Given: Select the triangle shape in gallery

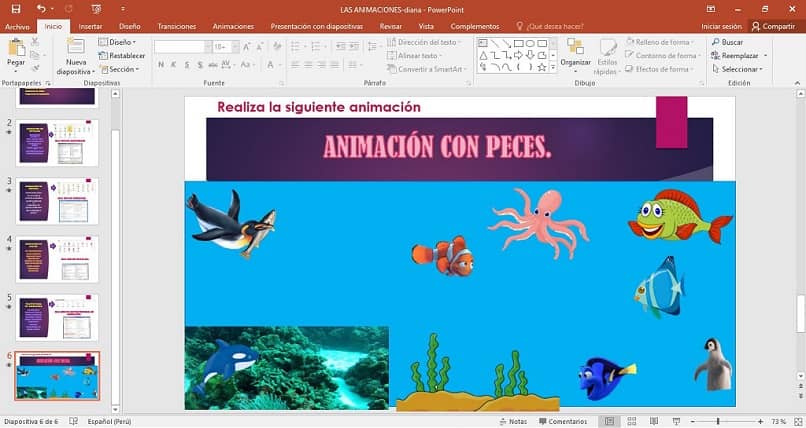Looking at the screenshot, I should click(x=483, y=55).
